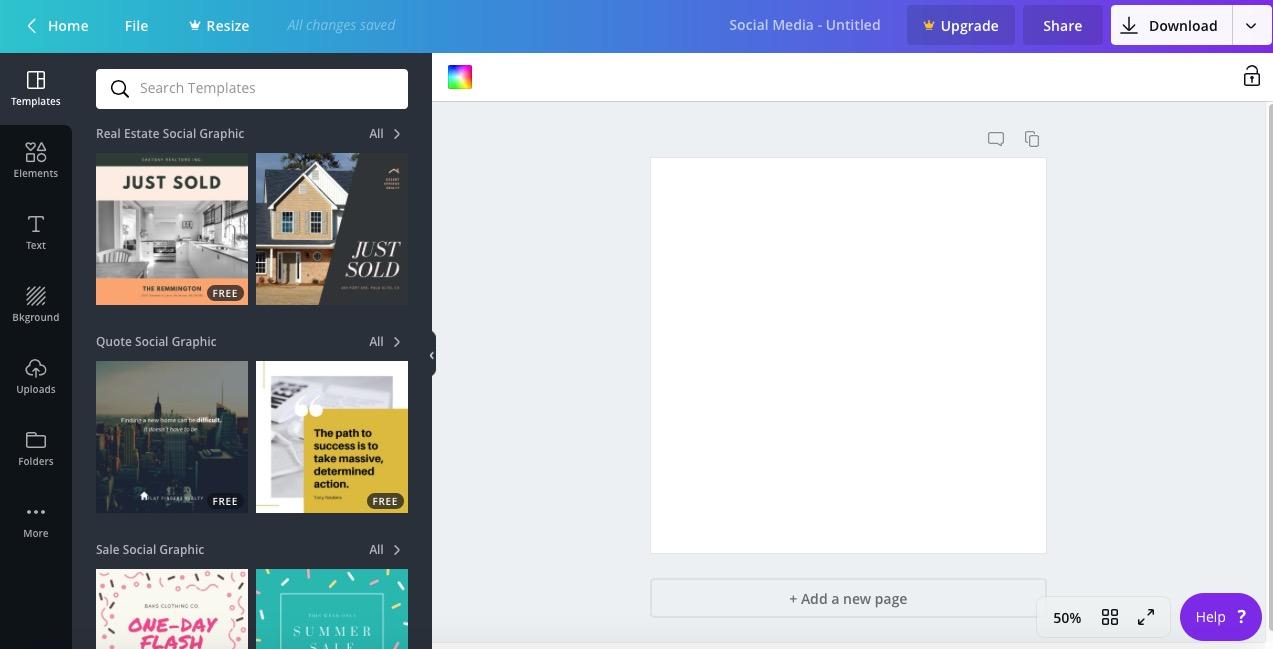Open the grid view of pages
This screenshot has width=1273, height=649.
(1110, 618)
